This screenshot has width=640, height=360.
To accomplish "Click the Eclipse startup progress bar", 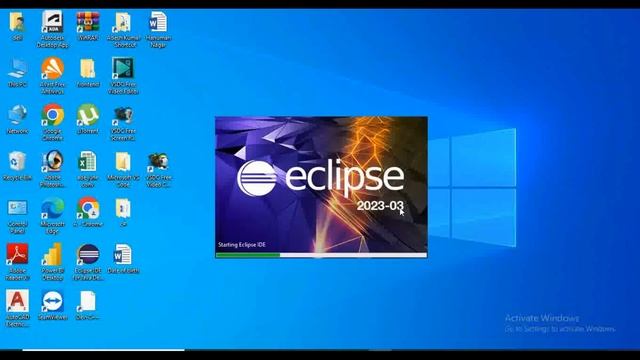I will (321, 256).
